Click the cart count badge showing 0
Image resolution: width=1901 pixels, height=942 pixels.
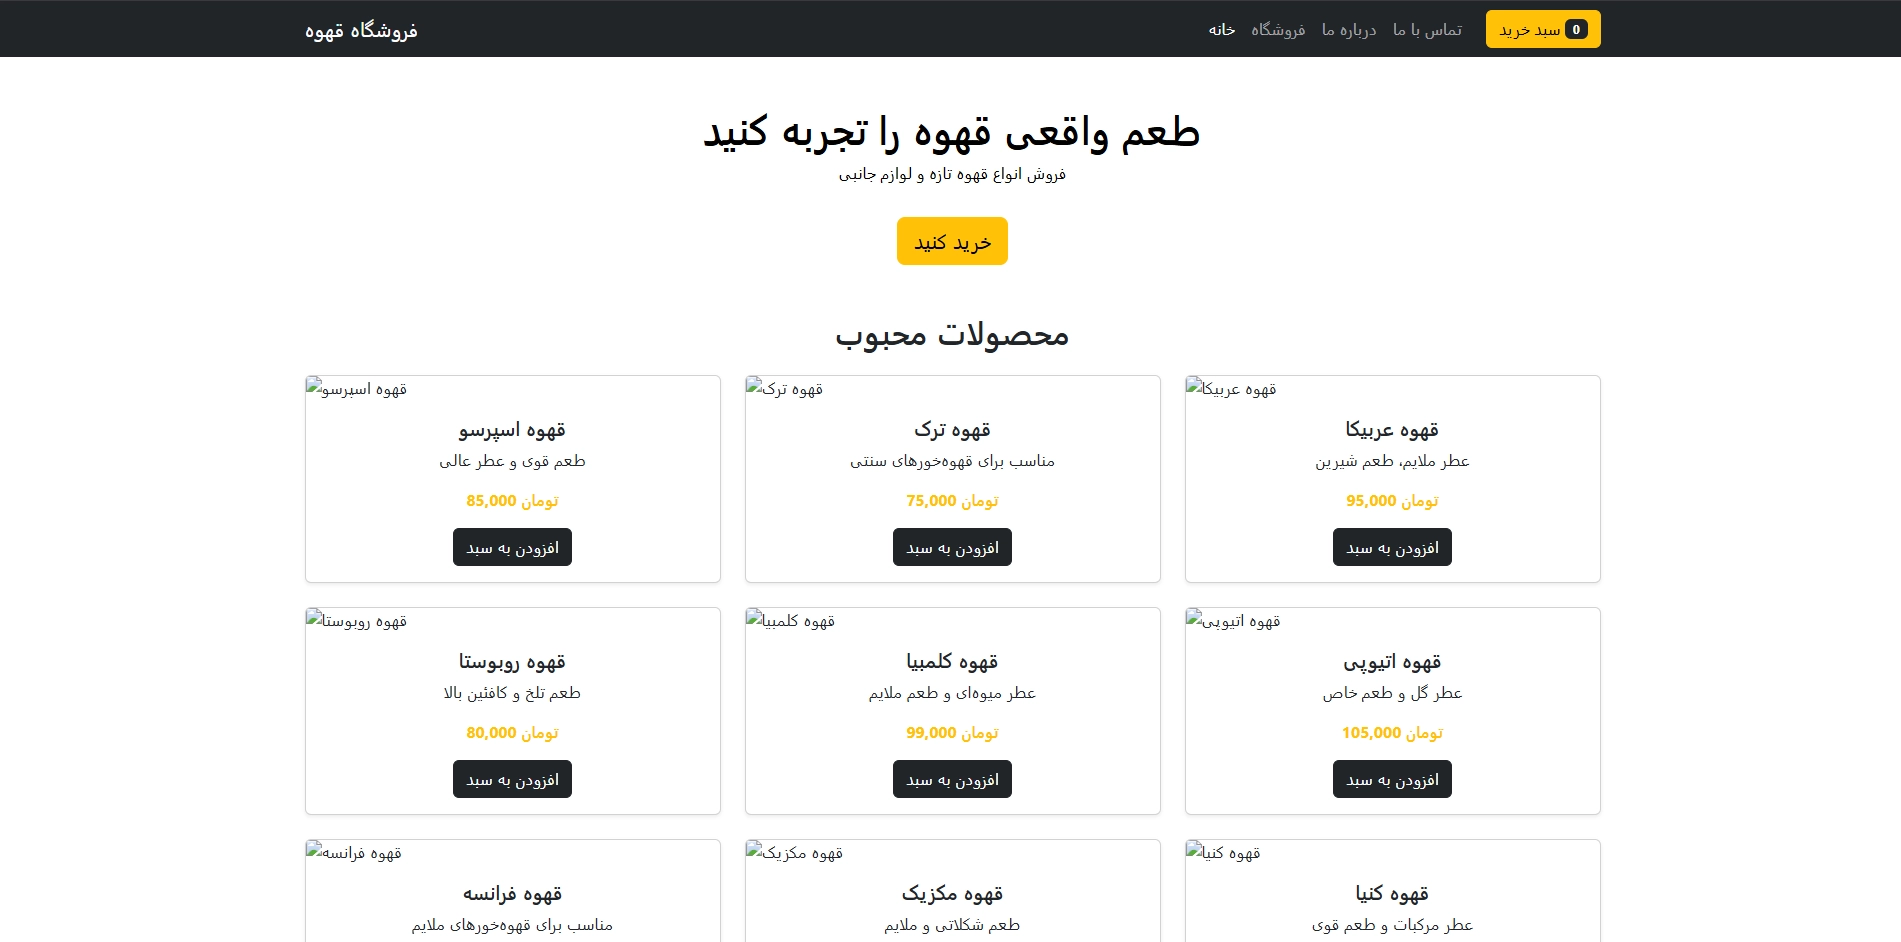[x=1576, y=29]
